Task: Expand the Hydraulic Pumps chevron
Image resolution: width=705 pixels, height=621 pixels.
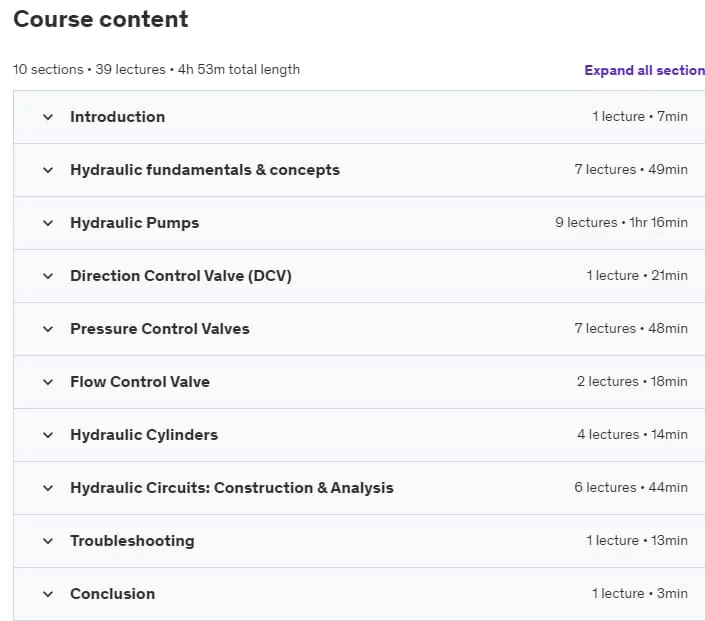Action: [48, 223]
